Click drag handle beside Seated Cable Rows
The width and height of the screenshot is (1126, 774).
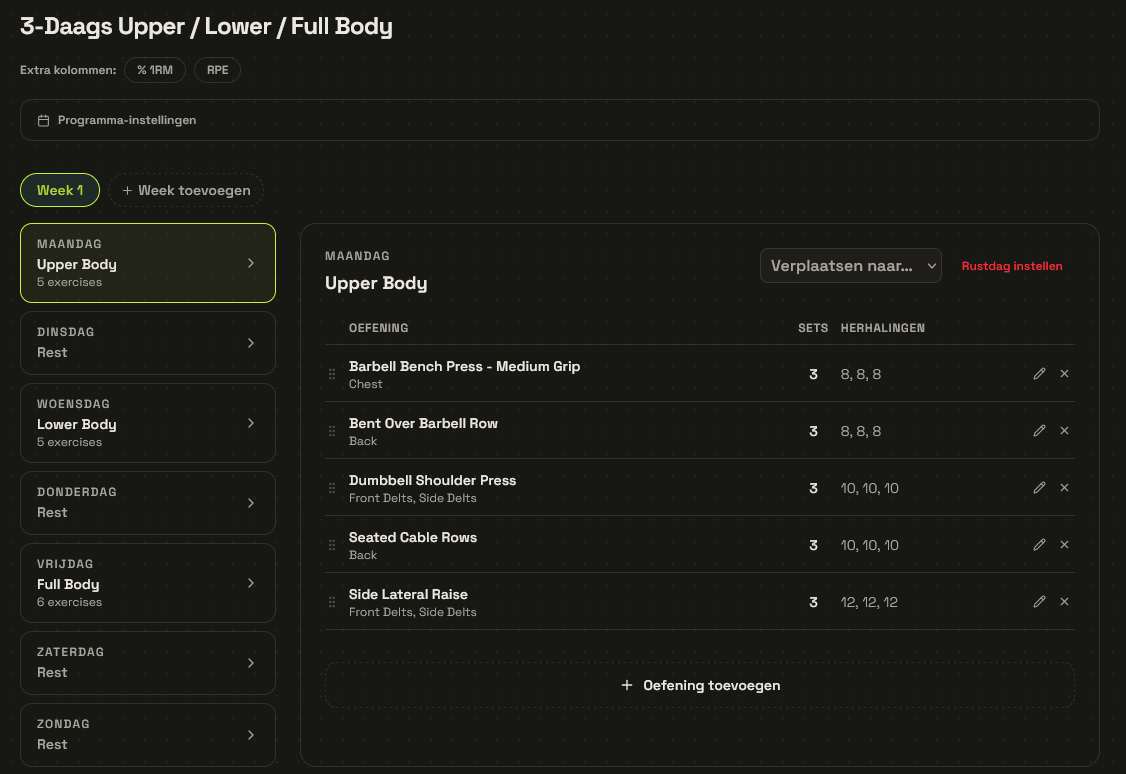click(x=332, y=545)
